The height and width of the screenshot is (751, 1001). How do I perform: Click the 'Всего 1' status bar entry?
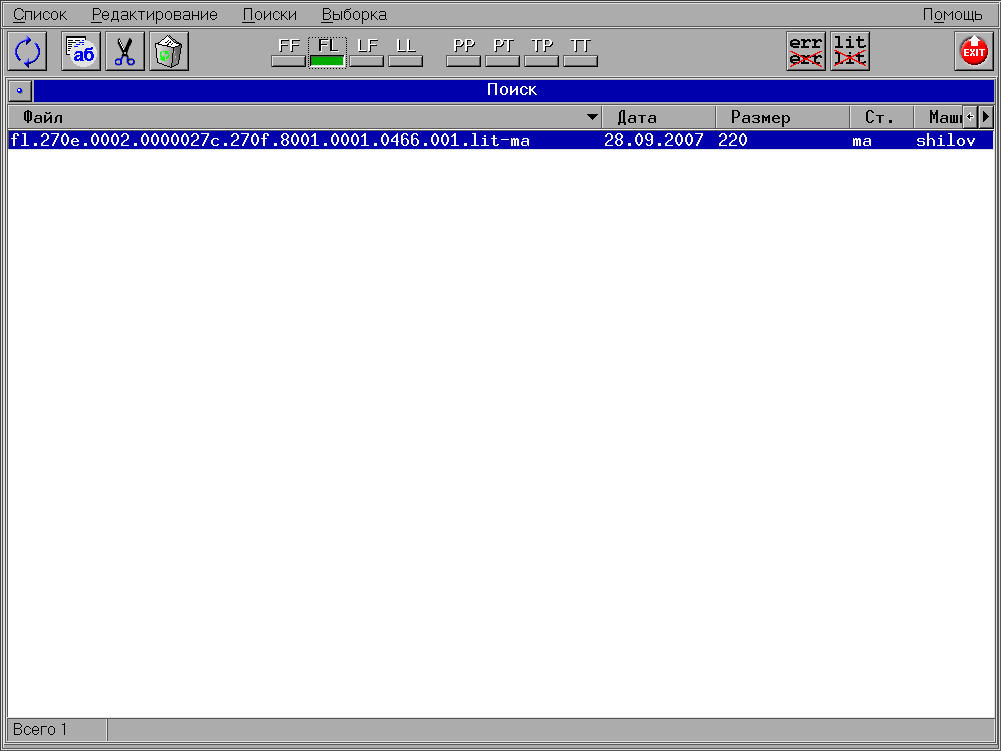pyautogui.click(x=40, y=729)
